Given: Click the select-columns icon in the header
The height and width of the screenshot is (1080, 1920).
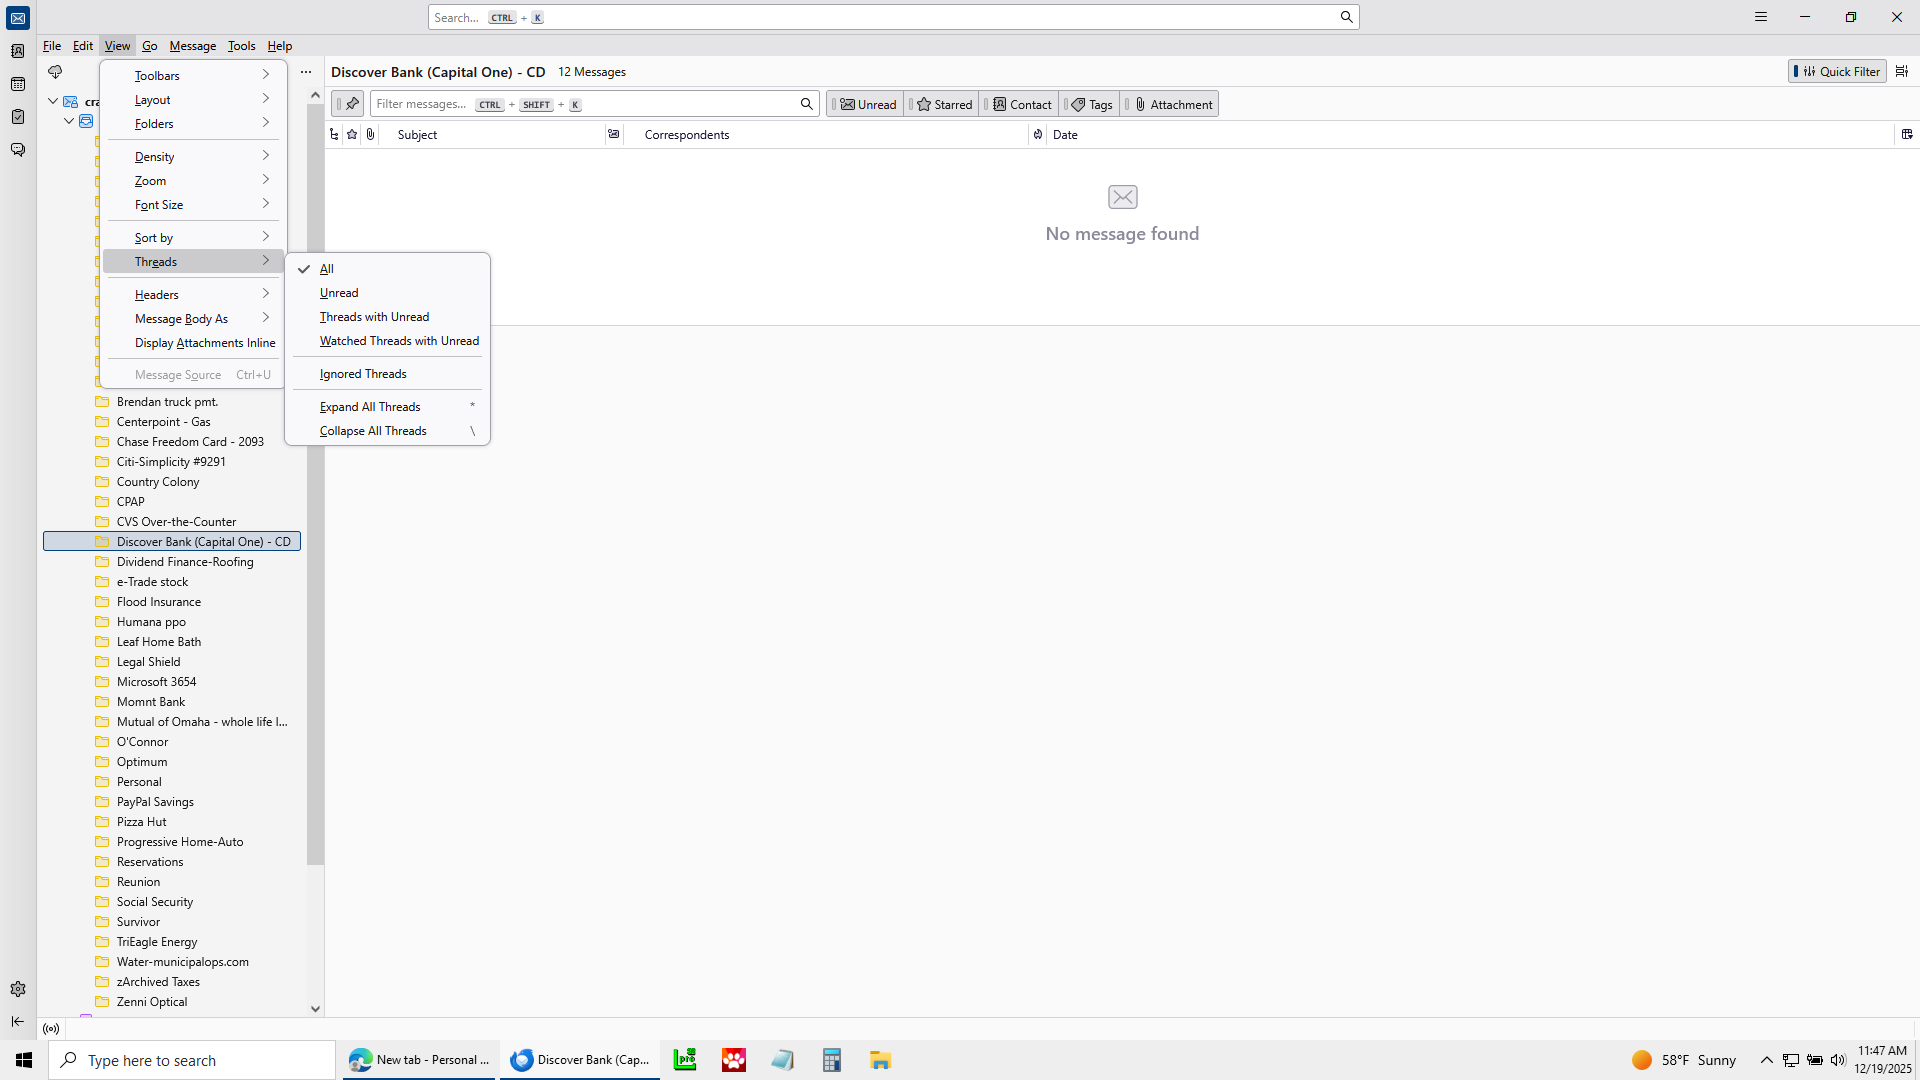Looking at the screenshot, I should (1907, 134).
